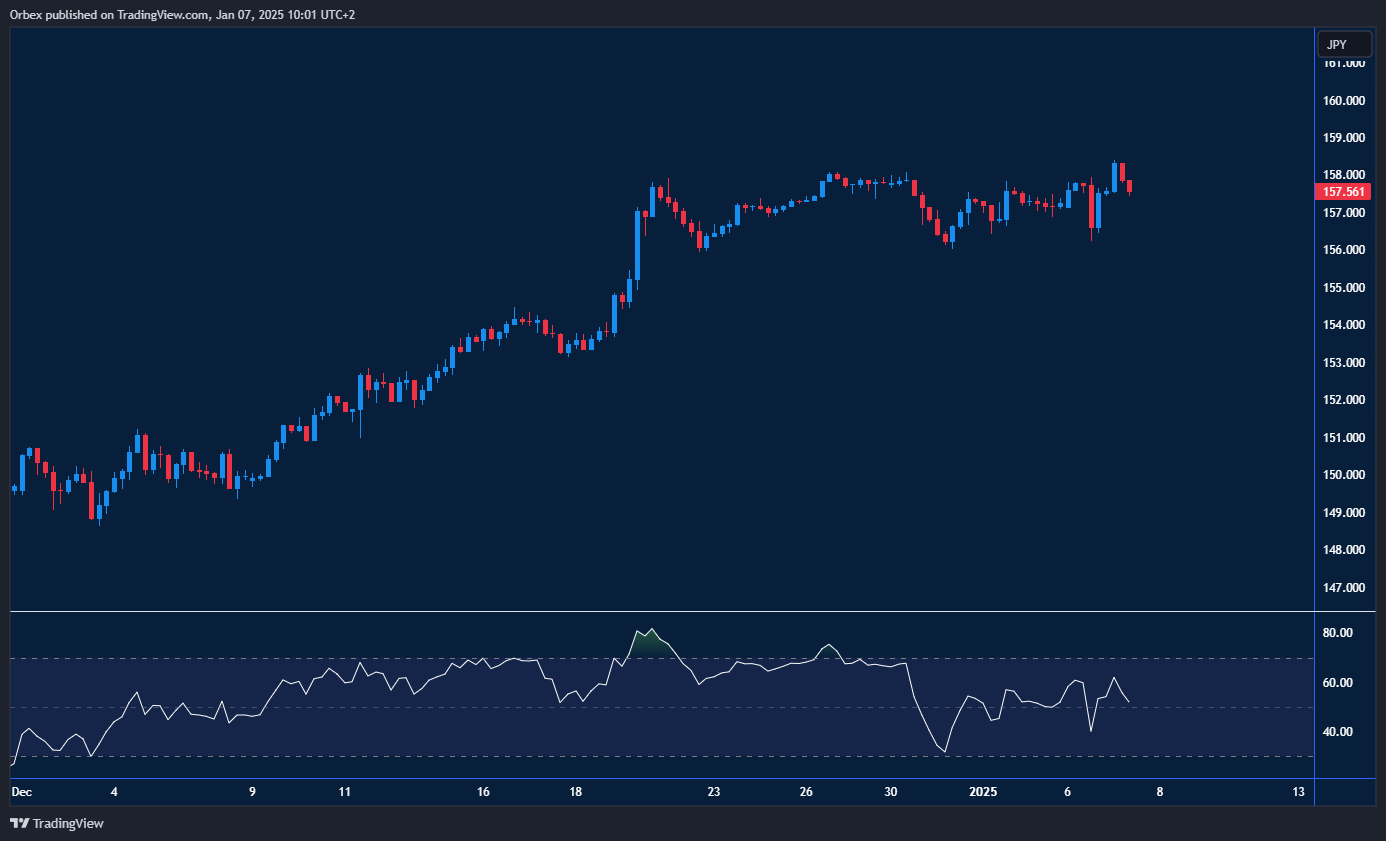Select the 2025 label on the time axis
Screen dimensions: 1386x841
pyautogui.click(x=984, y=791)
